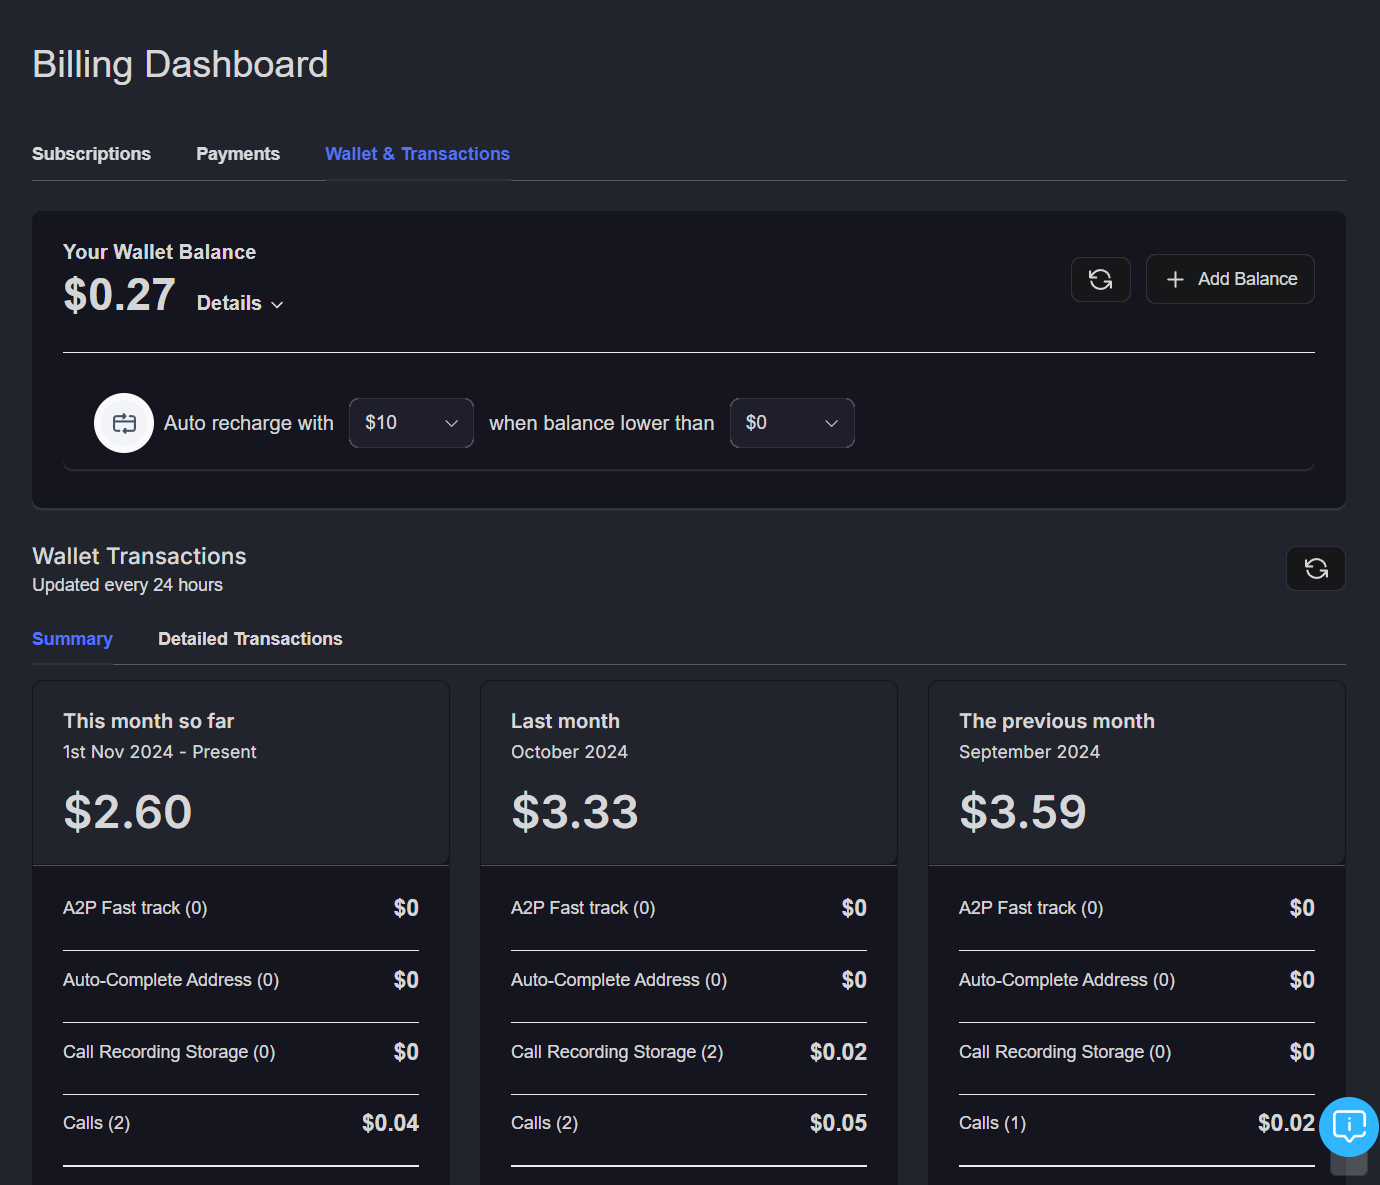This screenshot has width=1380, height=1185.
Task: Switch to Detailed Transactions tab
Action: (250, 639)
